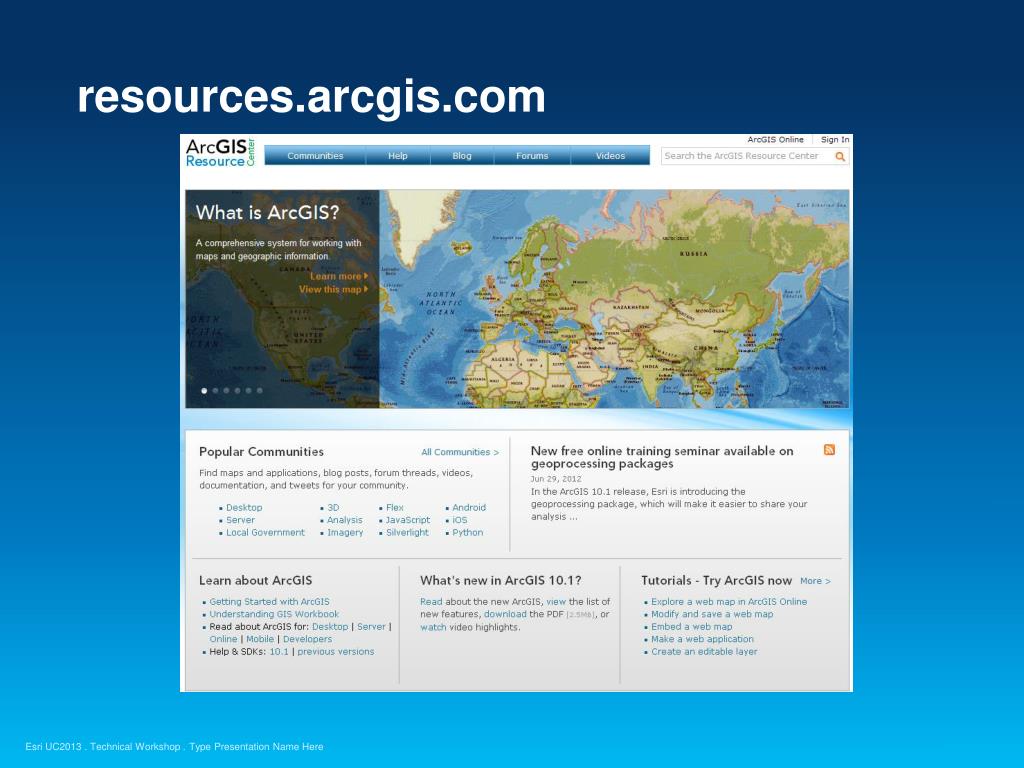Click watch video highlights link

(x=433, y=627)
